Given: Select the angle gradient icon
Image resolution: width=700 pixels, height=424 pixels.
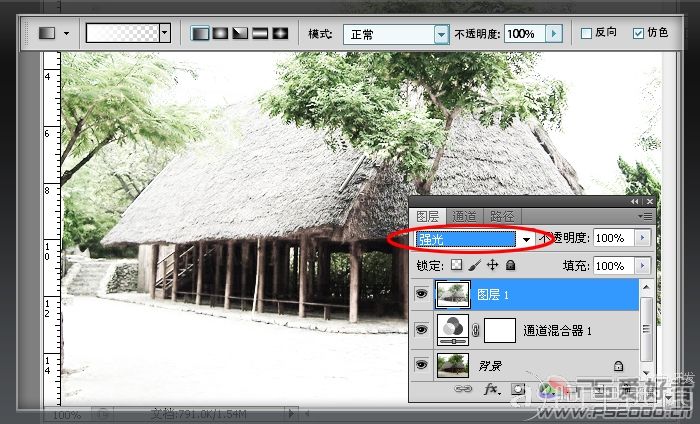Looking at the screenshot, I should (x=240, y=33).
